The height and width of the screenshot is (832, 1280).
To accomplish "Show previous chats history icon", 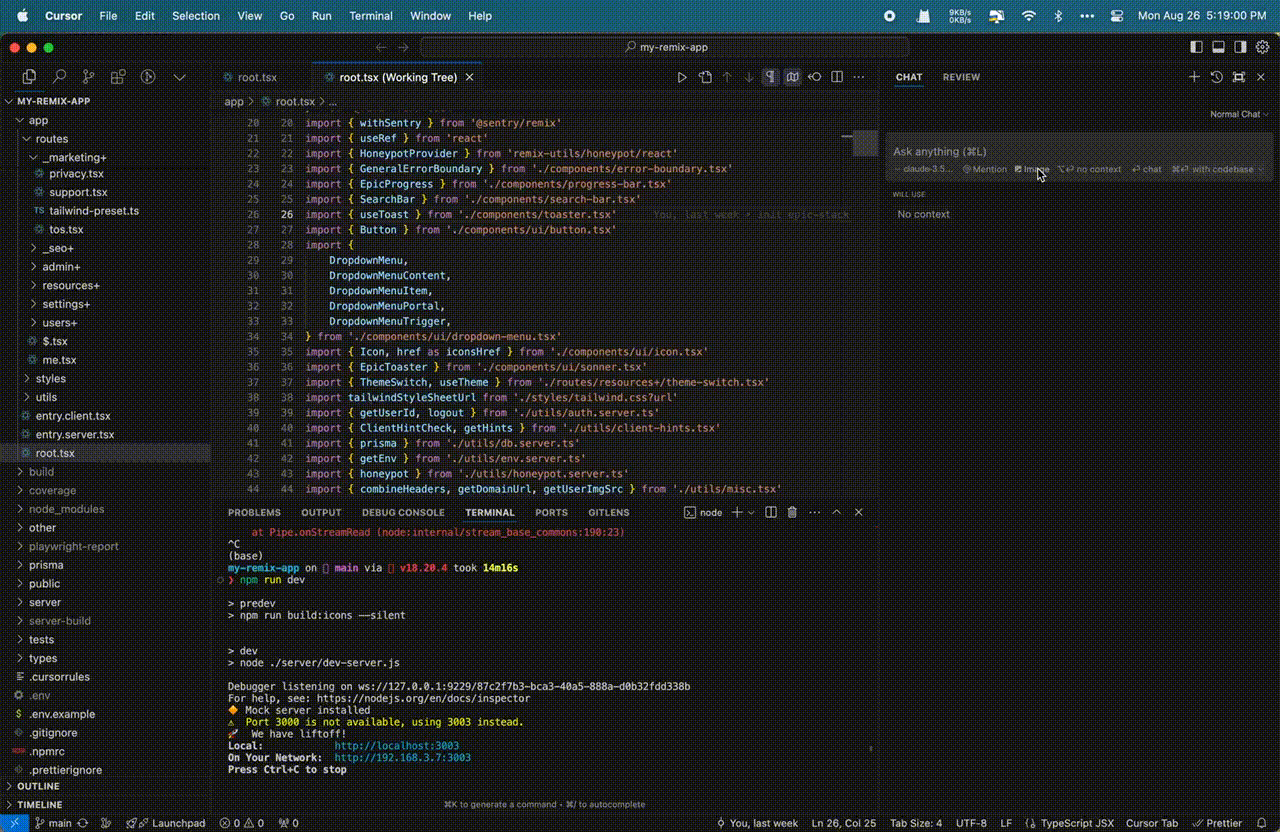I will coord(1216,77).
